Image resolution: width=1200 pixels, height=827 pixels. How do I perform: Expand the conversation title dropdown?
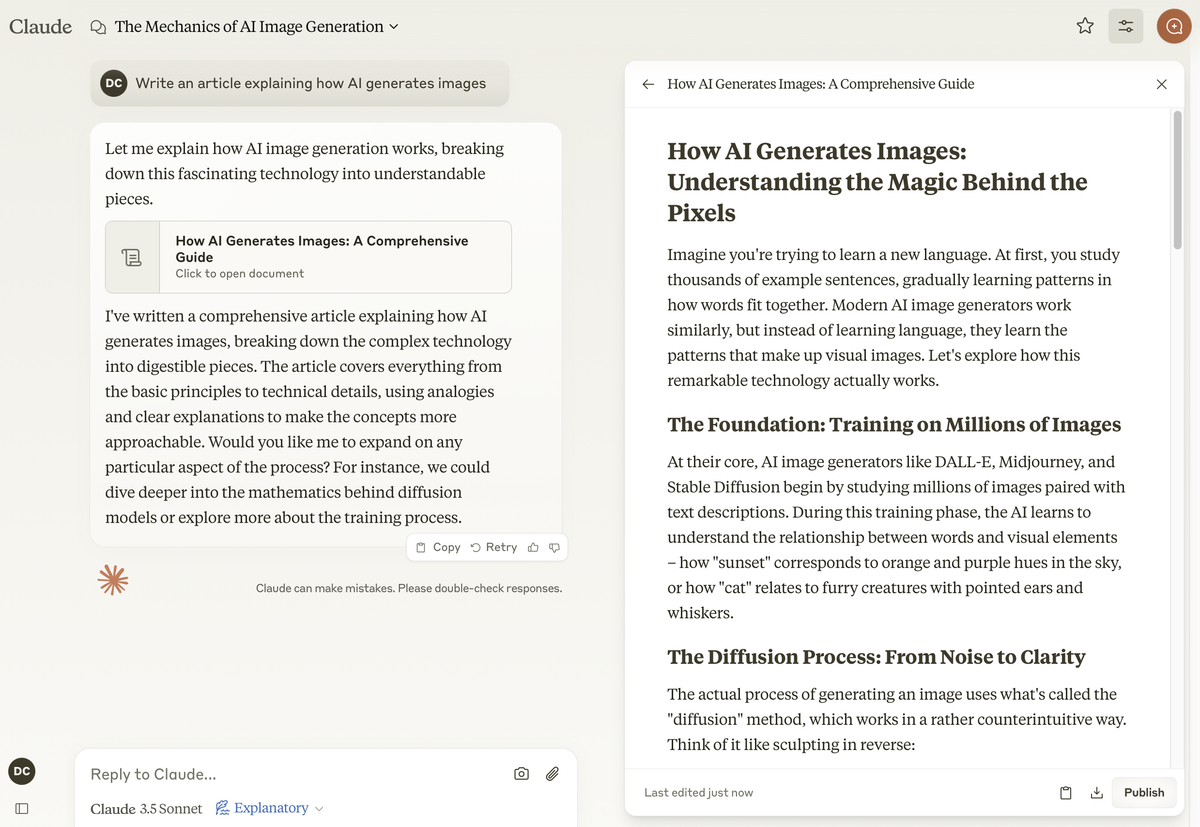click(393, 27)
